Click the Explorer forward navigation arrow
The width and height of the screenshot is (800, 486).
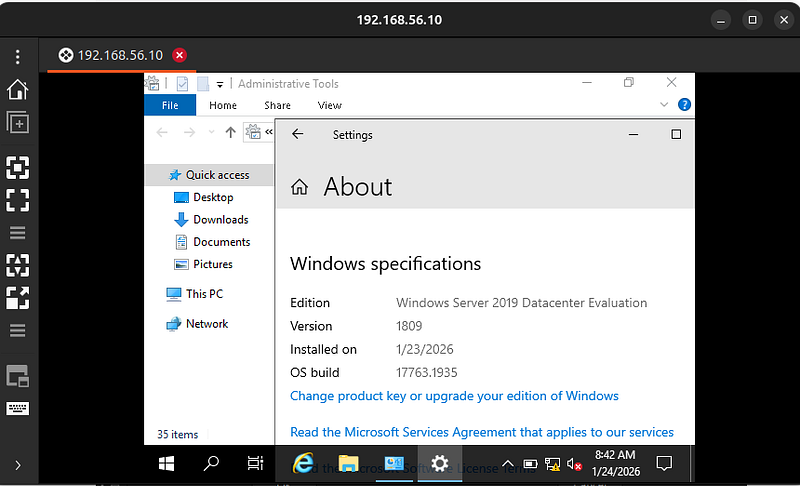[x=189, y=133]
